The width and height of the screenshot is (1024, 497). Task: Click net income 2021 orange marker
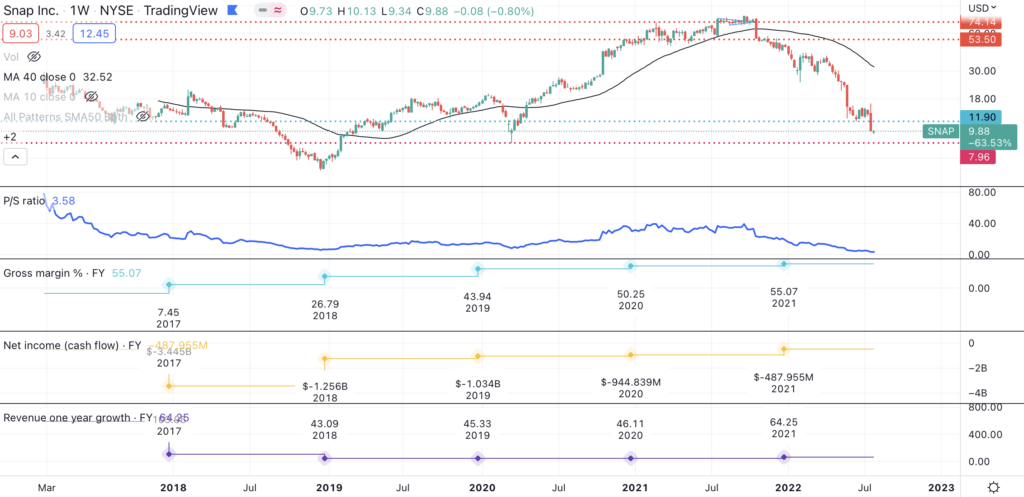784,349
